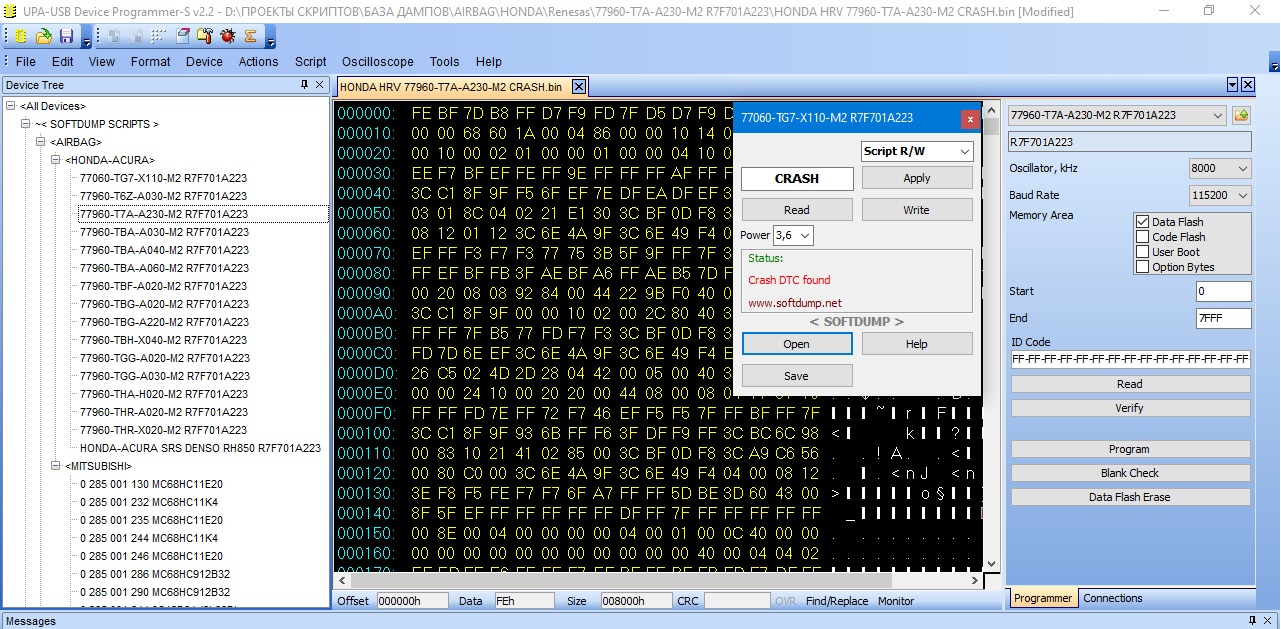The image size is (1281, 629).
Task: Close the HONDA HRV CRASH.bin tab
Action: tap(578, 87)
